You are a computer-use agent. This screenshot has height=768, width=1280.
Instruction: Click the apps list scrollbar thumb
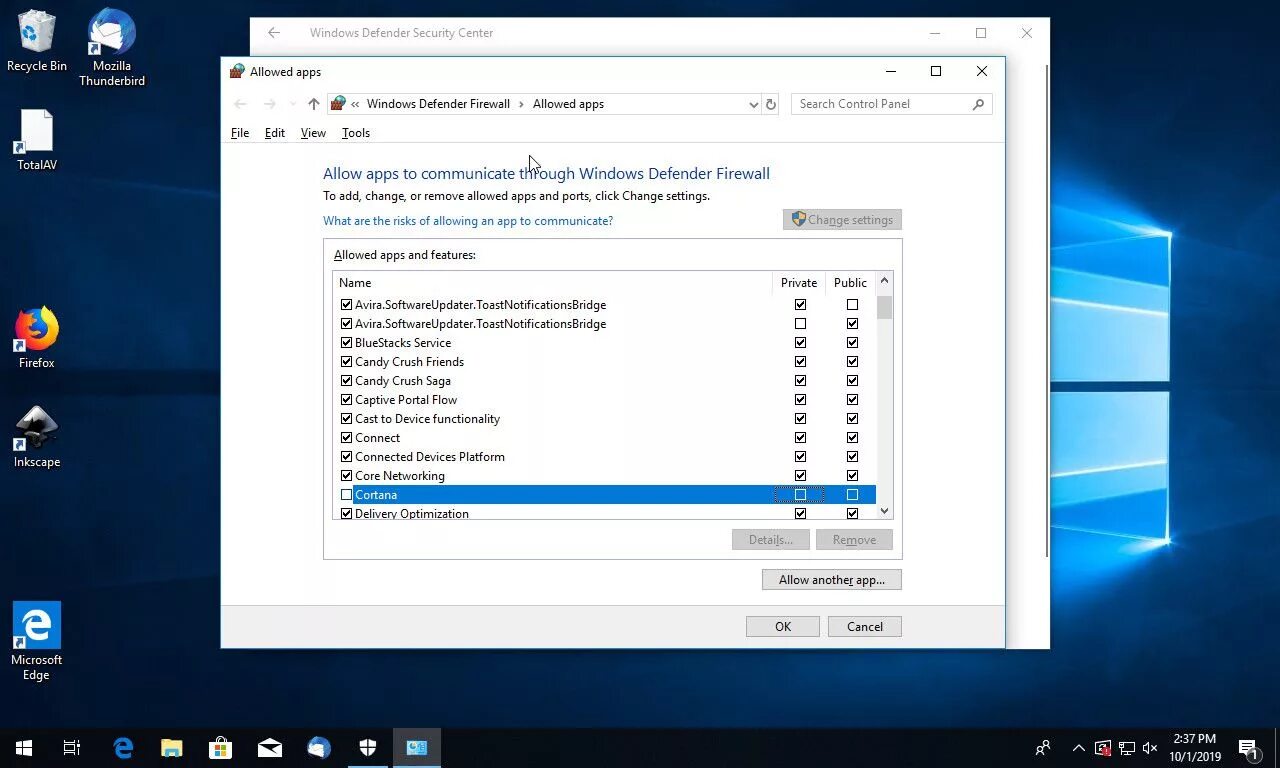coord(884,306)
